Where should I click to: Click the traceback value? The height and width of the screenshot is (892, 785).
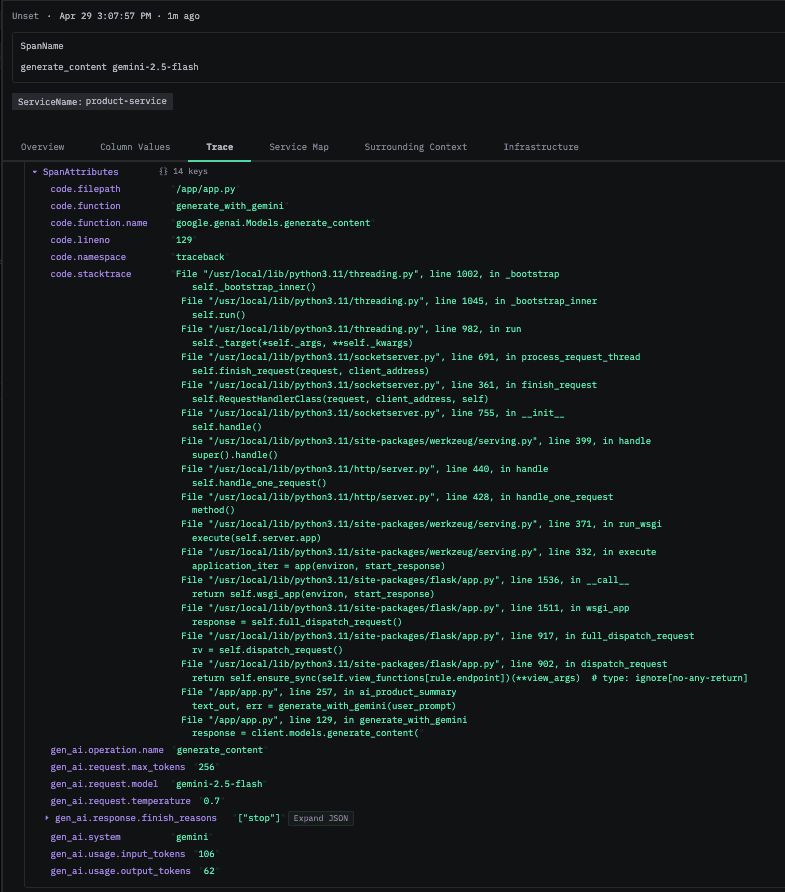point(200,257)
